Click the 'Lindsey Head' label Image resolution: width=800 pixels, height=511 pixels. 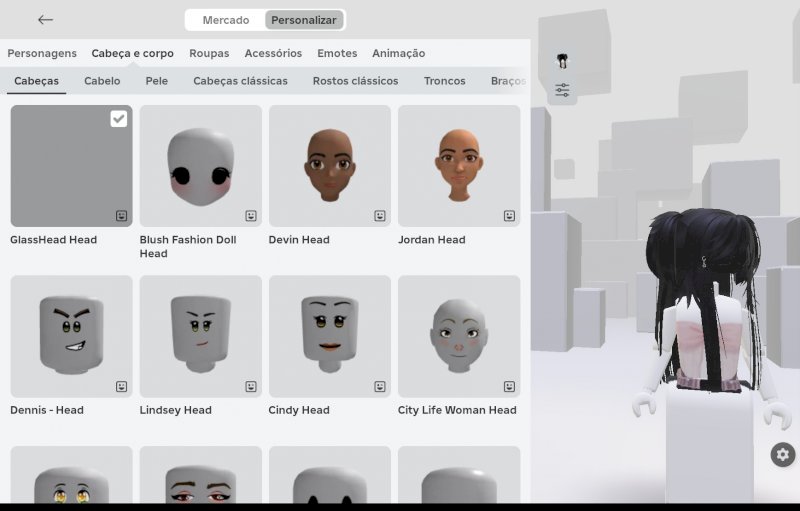click(x=176, y=410)
